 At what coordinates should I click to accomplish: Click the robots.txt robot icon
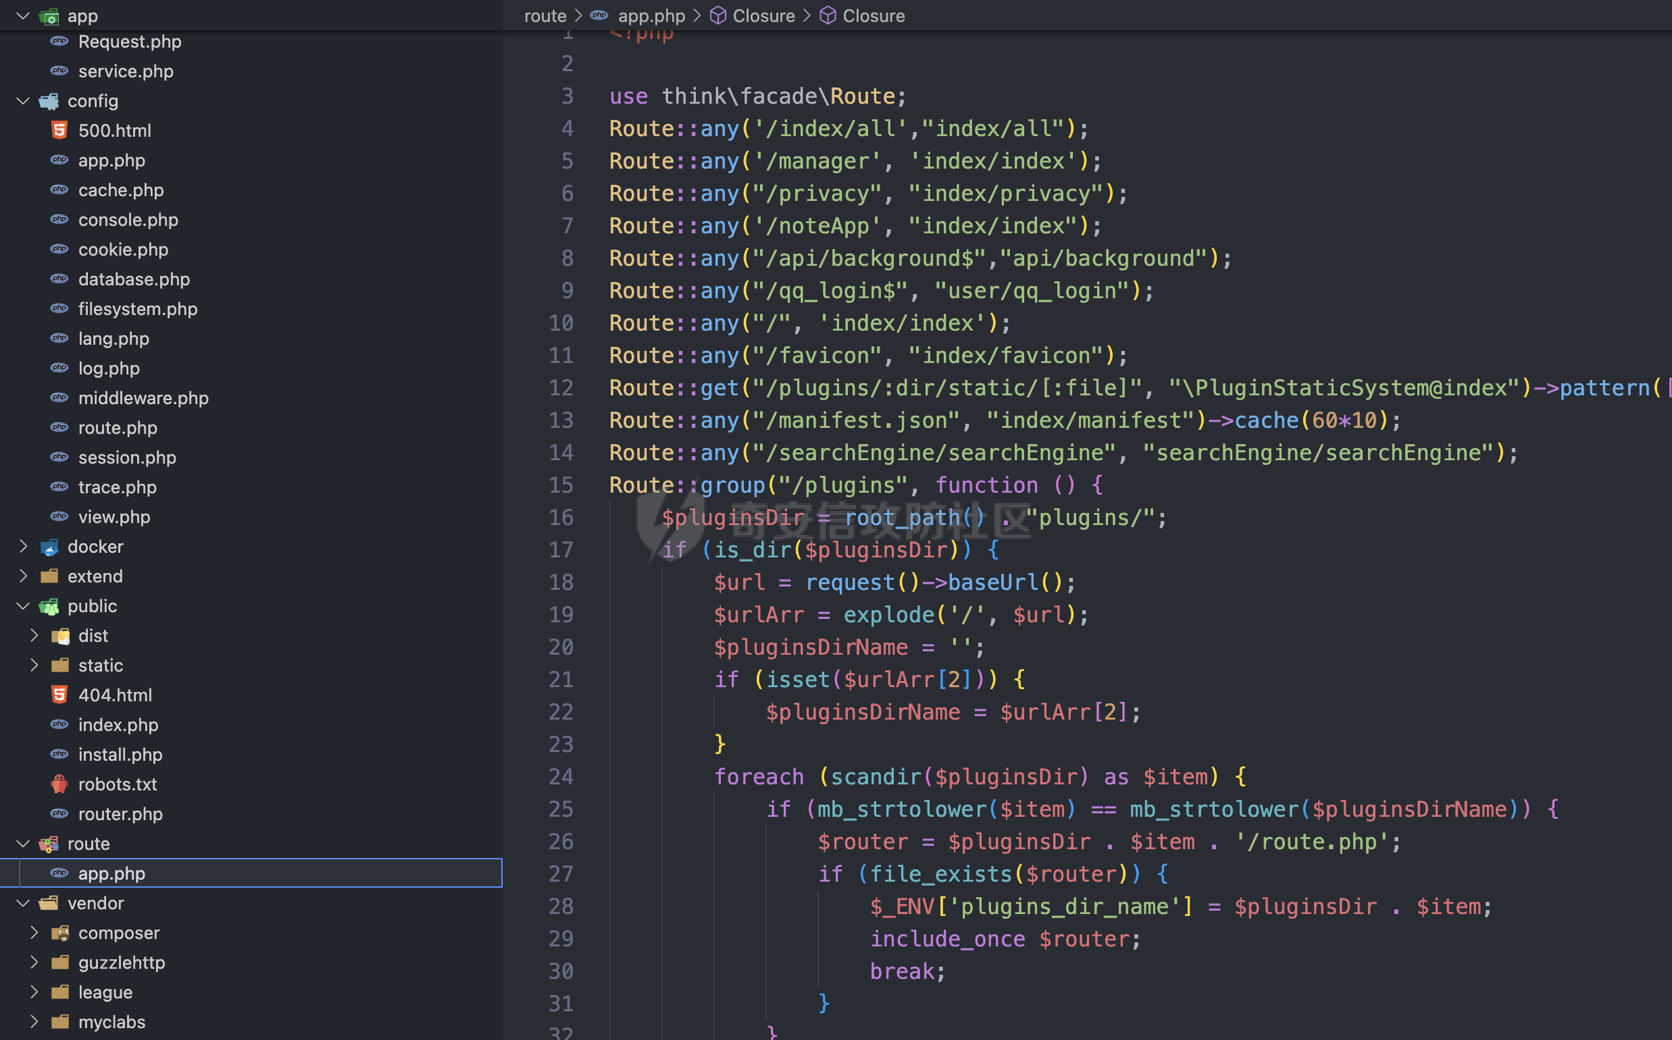pos(60,784)
